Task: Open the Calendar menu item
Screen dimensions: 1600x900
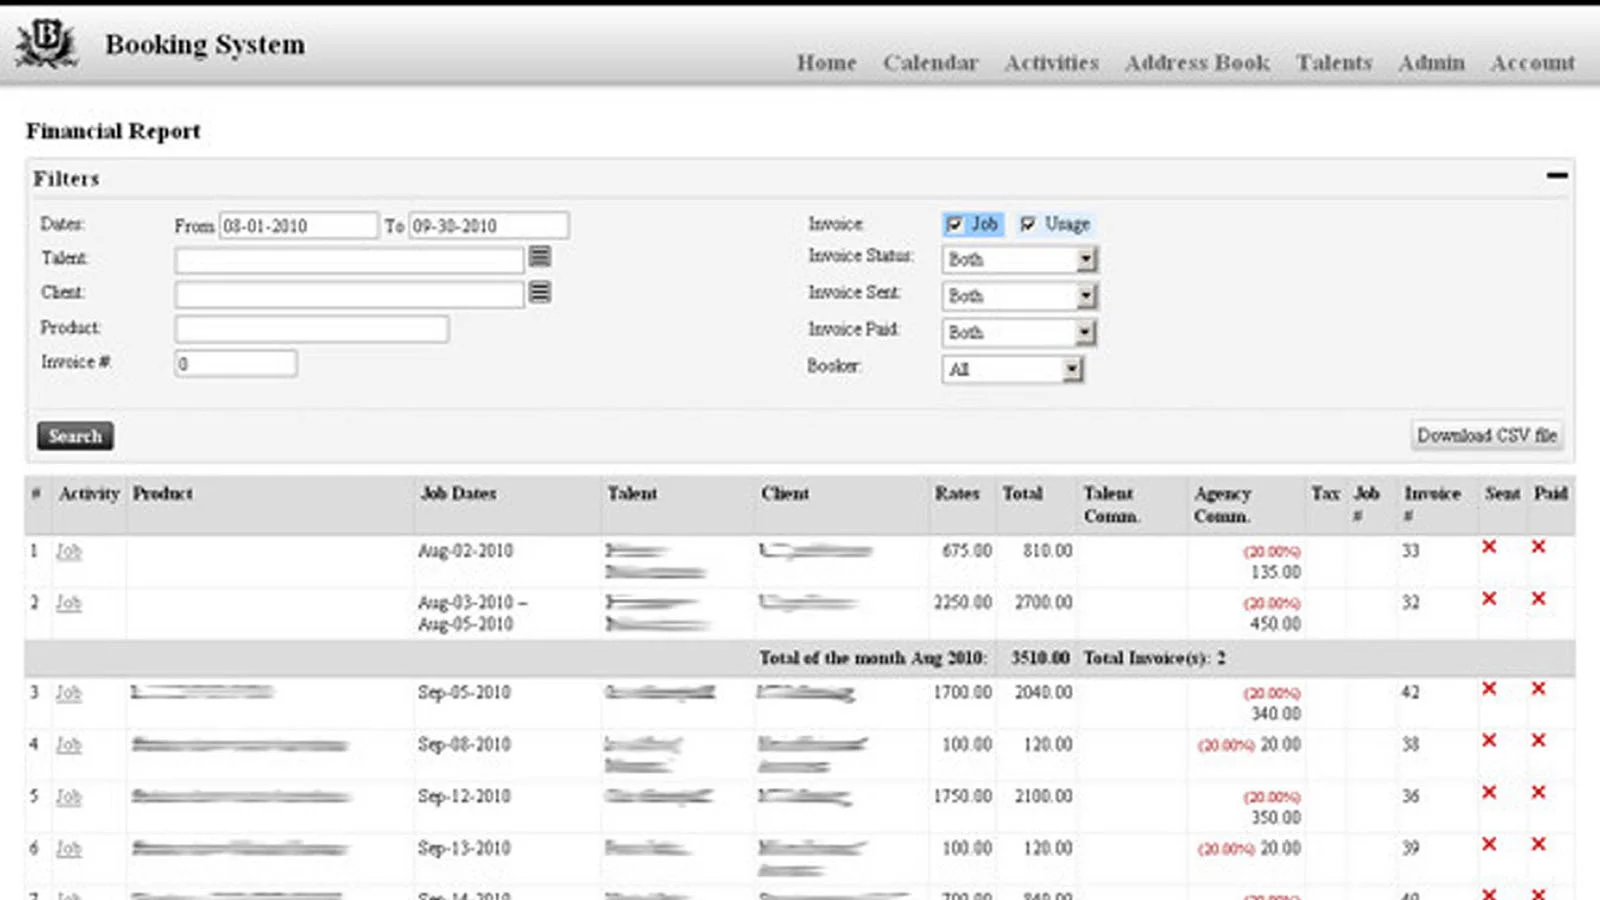Action: click(931, 62)
